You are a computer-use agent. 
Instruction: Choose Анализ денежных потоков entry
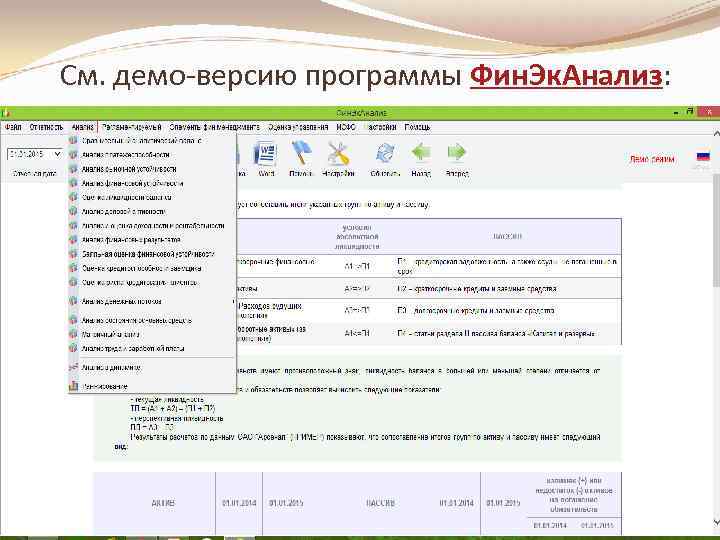tap(152, 301)
